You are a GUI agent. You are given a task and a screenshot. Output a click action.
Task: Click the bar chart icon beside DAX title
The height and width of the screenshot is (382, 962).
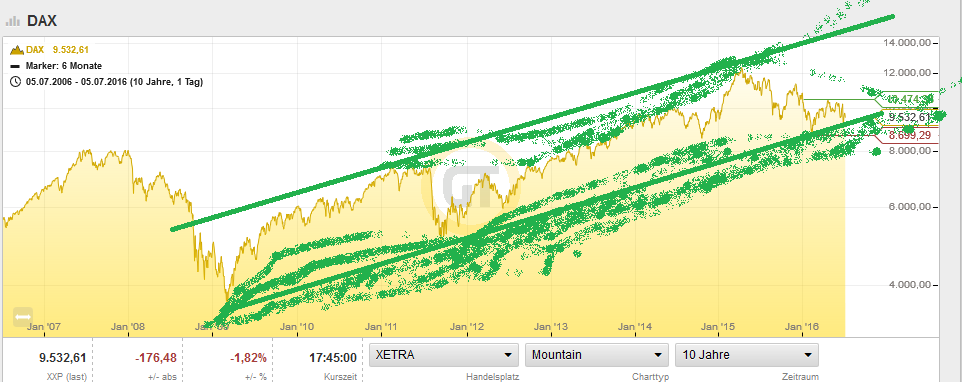(x=13, y=21)
